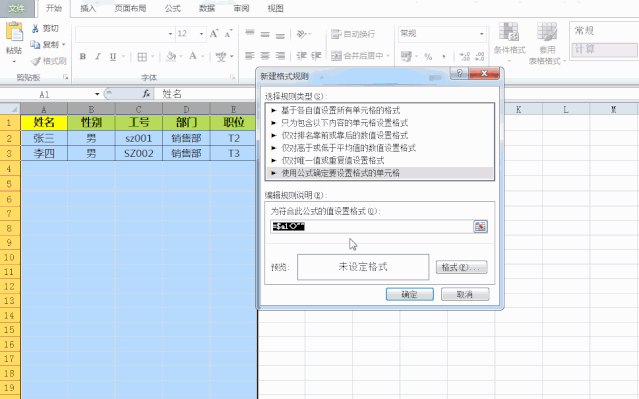639x399 pixels.
Task: Decrease font size with smaller A
Action: tap(228, 34)
